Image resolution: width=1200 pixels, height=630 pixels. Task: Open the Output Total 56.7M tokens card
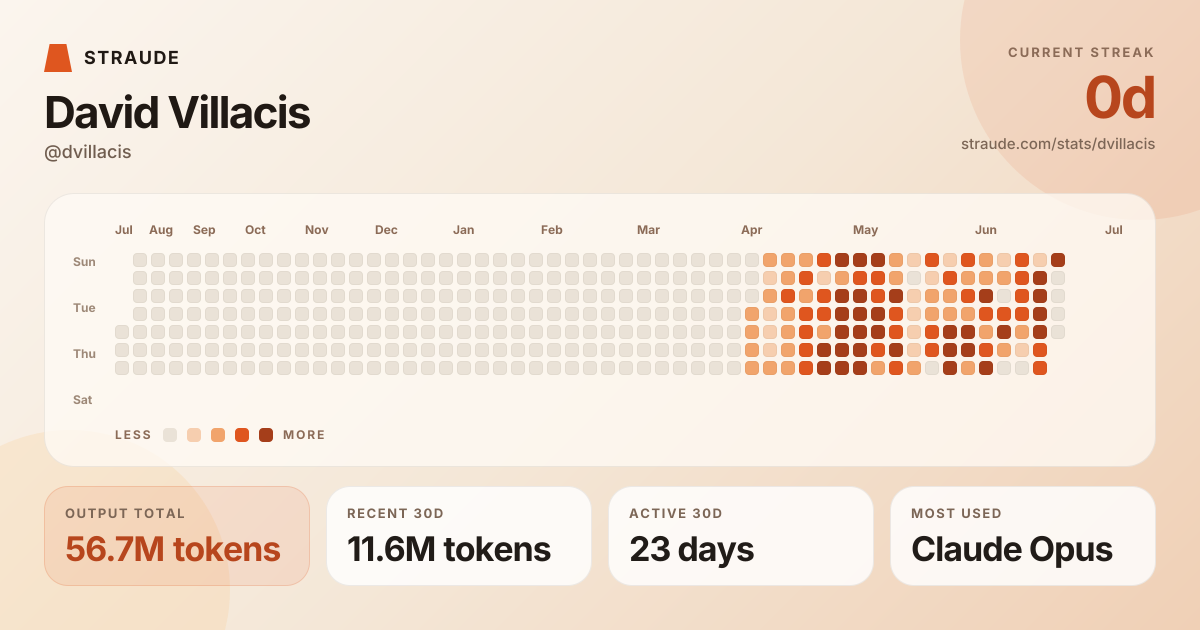pos(177,536)
